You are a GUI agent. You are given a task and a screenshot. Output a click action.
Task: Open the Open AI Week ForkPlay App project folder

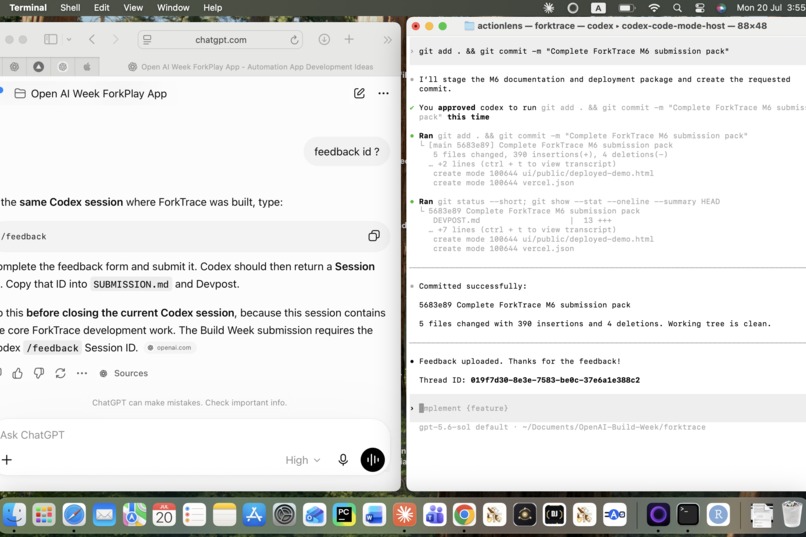click(x=90, y=94)
